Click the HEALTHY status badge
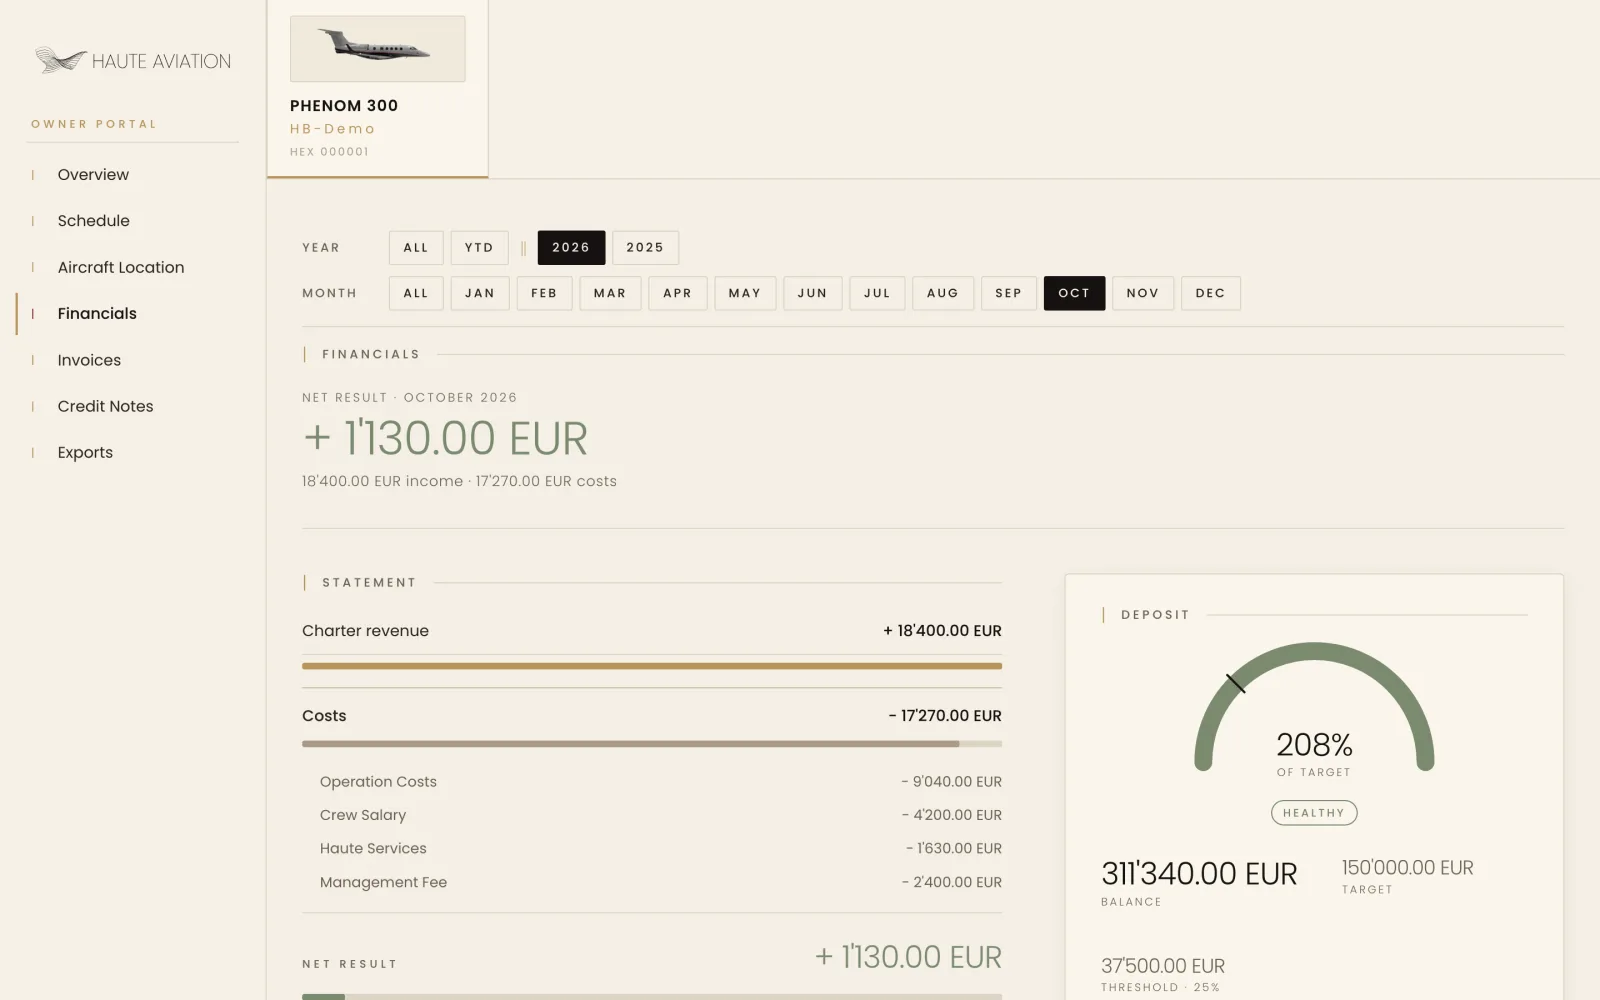Screen dimensions: 1600x1000 click(x=1314, y=813)
